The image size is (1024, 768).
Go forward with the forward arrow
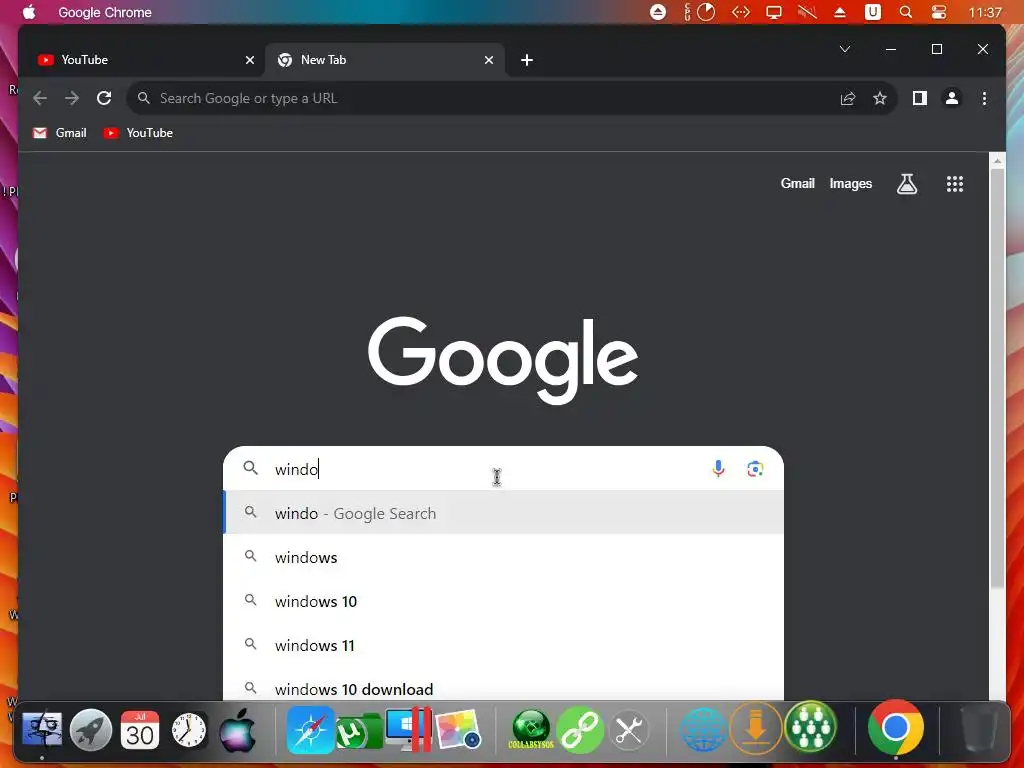coord(72,98)
